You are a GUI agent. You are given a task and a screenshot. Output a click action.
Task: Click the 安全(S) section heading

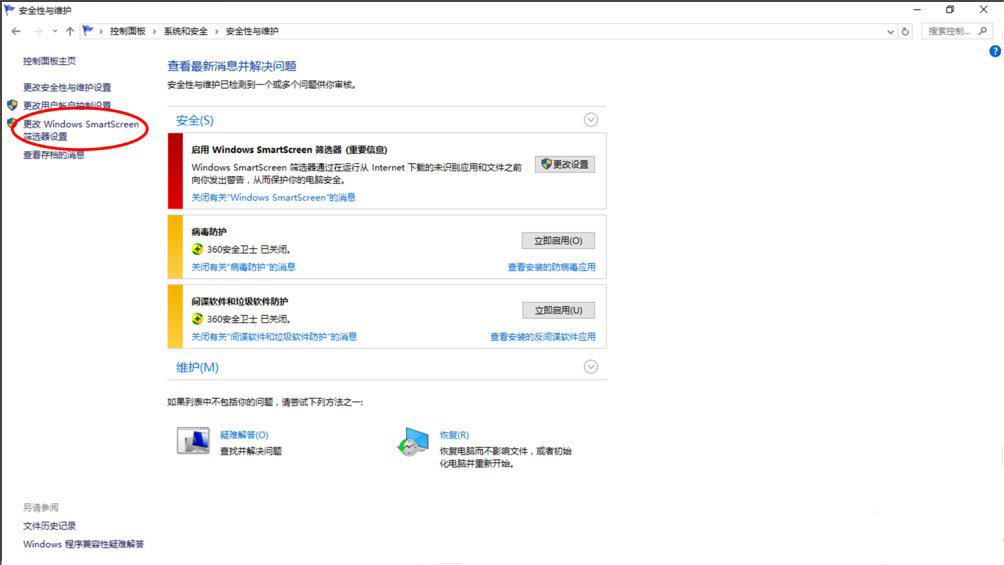click(195, 120)
